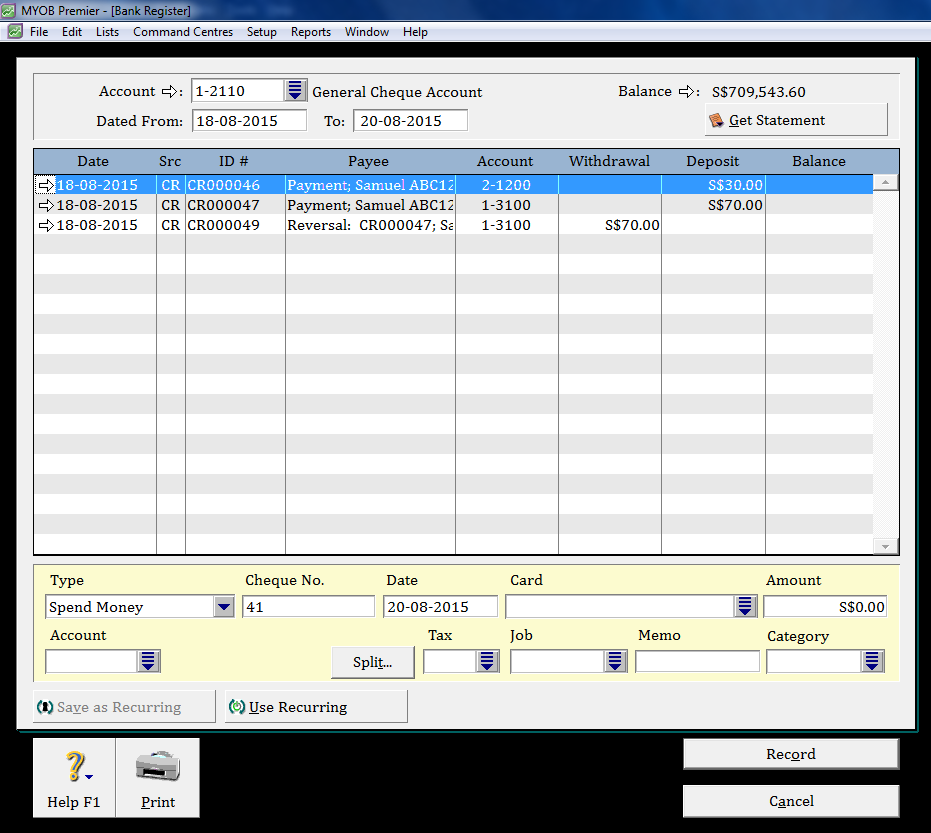Expand the bank Account 1-2110 selector

(295, 91)
